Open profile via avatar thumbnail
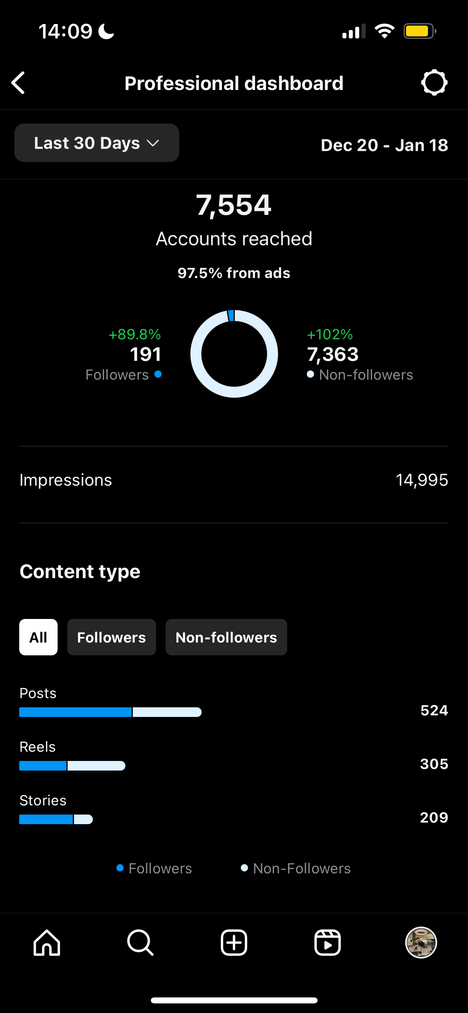468x1013 pixels. point(421,943)
